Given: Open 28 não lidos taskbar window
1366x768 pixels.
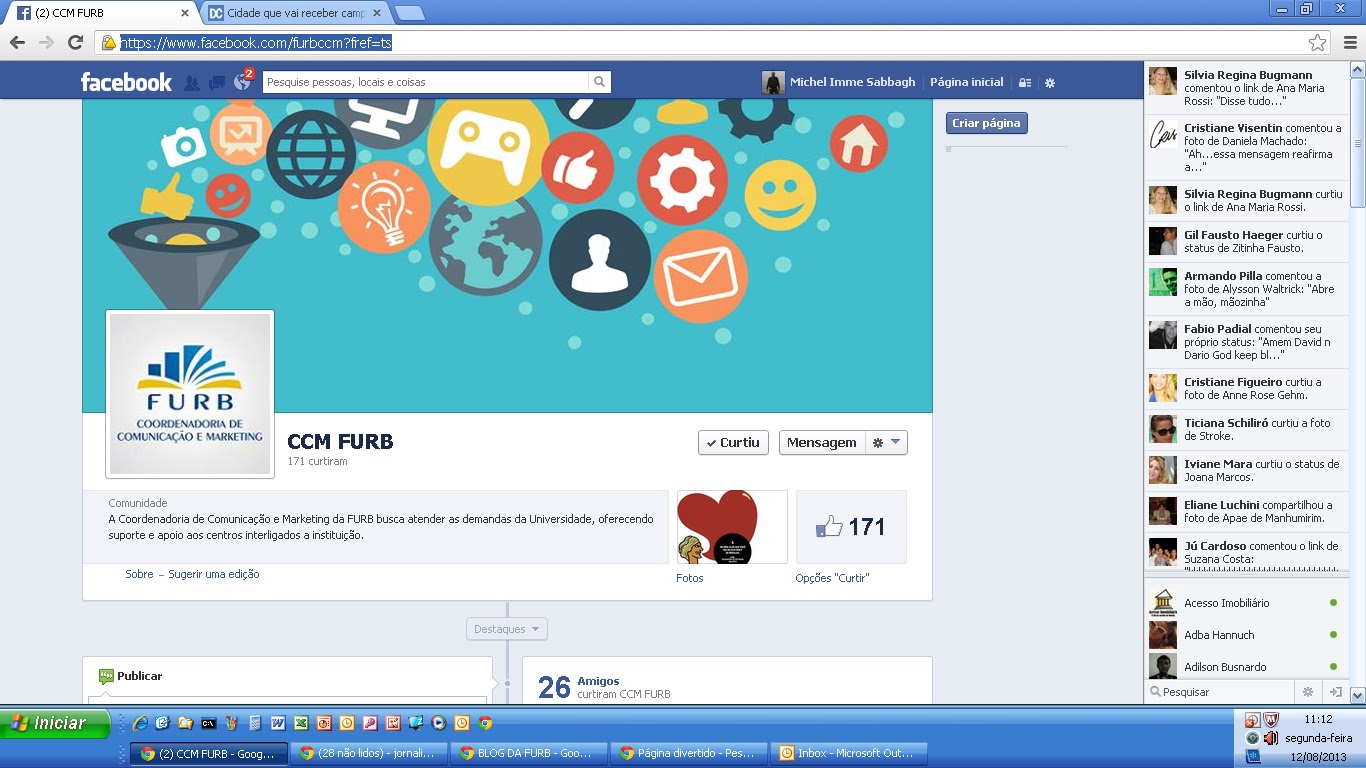Looking at the screenshot, I should (368, 753).
